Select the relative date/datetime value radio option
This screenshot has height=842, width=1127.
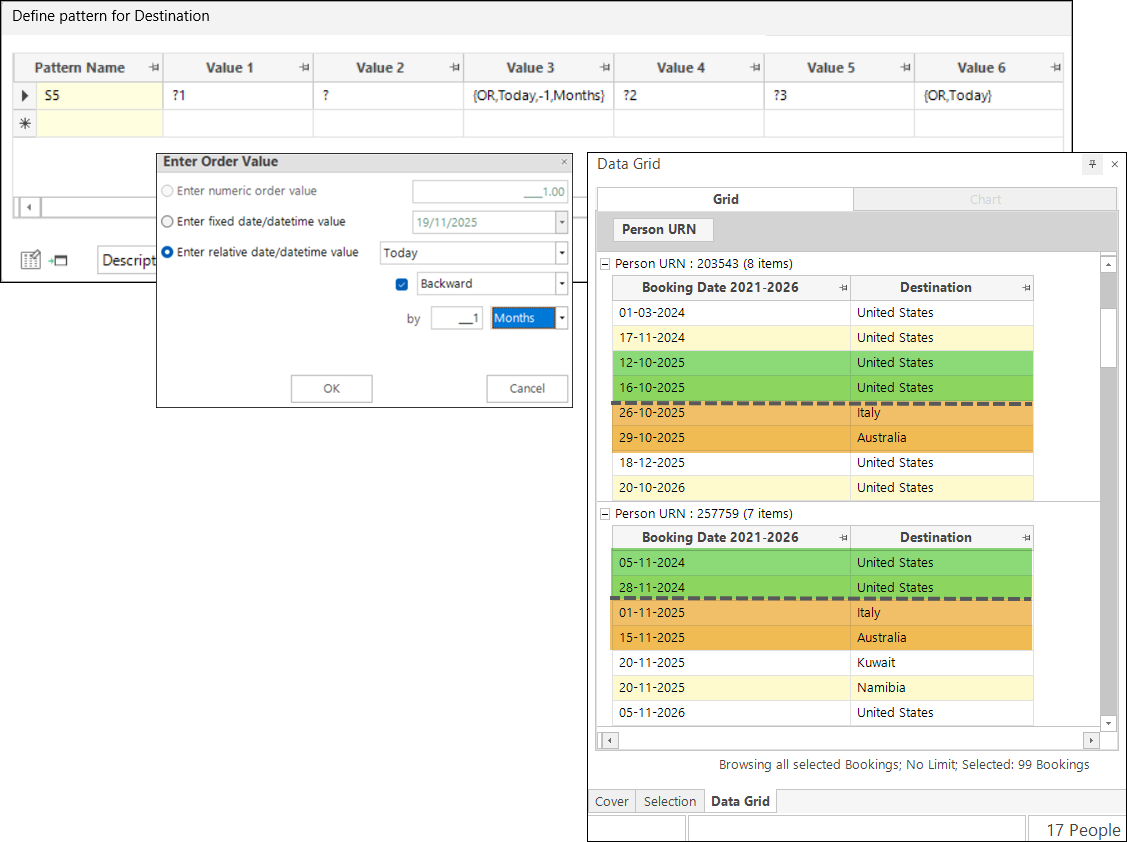[167, 253]
